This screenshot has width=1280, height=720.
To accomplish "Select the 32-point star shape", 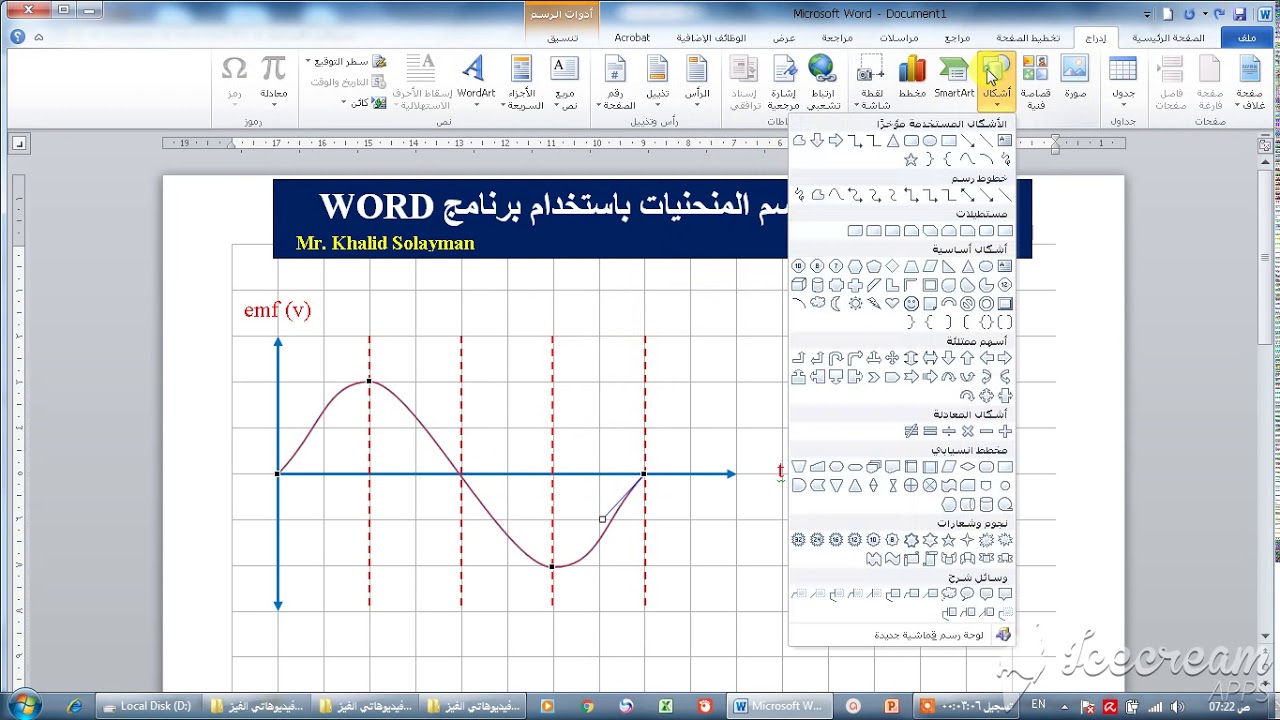I will (x=799, y=540).
